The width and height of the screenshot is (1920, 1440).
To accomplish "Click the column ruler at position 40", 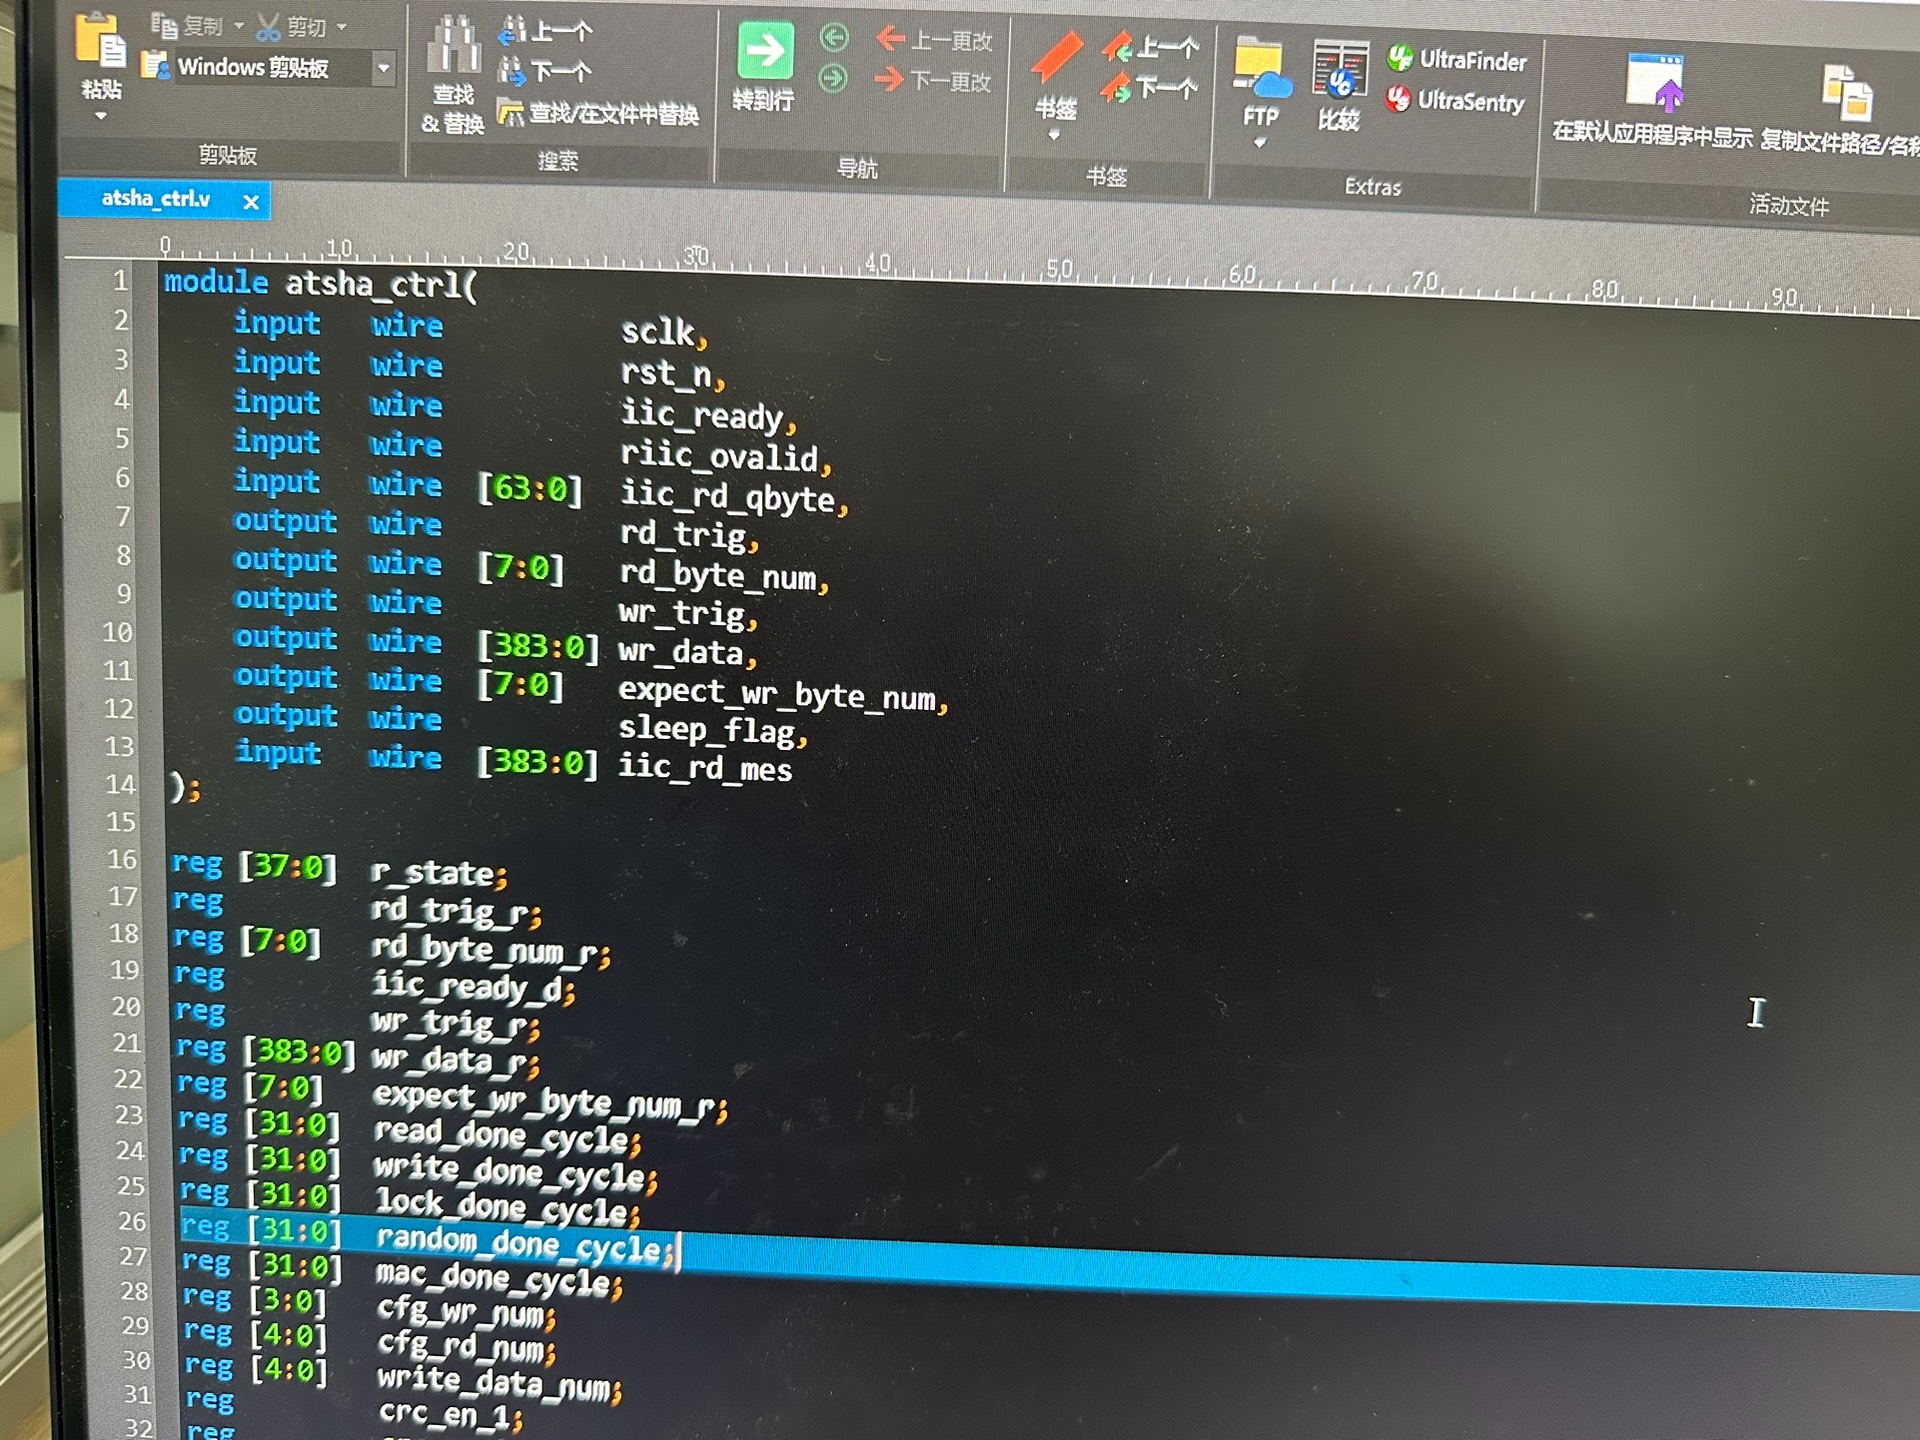I will point(878,263).
